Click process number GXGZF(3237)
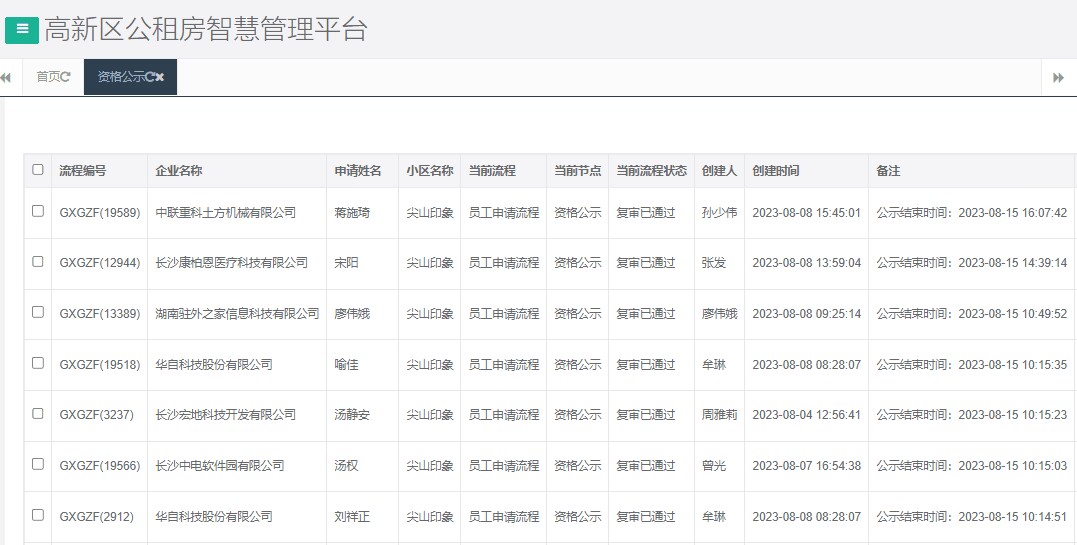This screenshot has width=1077, height=545. pyautogui.click(x=96, y=414)
